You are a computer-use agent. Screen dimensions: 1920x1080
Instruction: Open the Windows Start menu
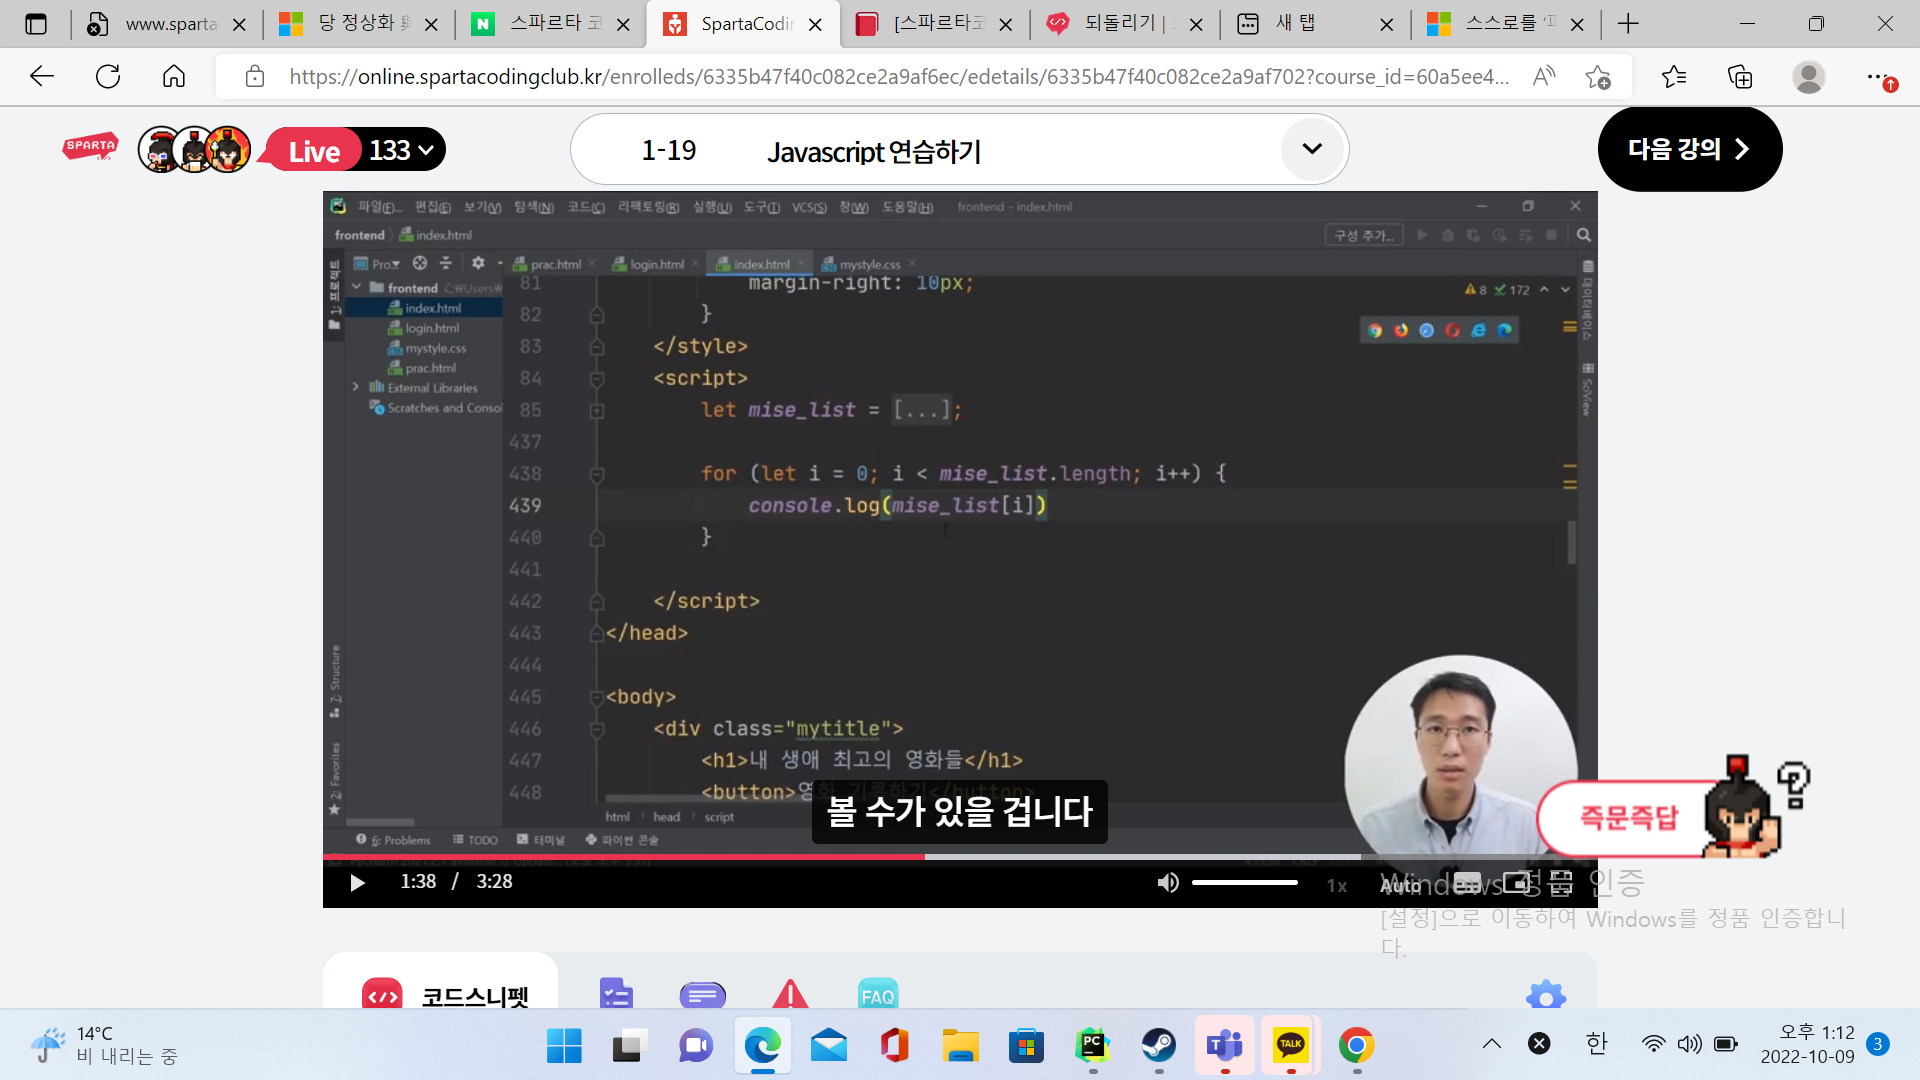564,1046
